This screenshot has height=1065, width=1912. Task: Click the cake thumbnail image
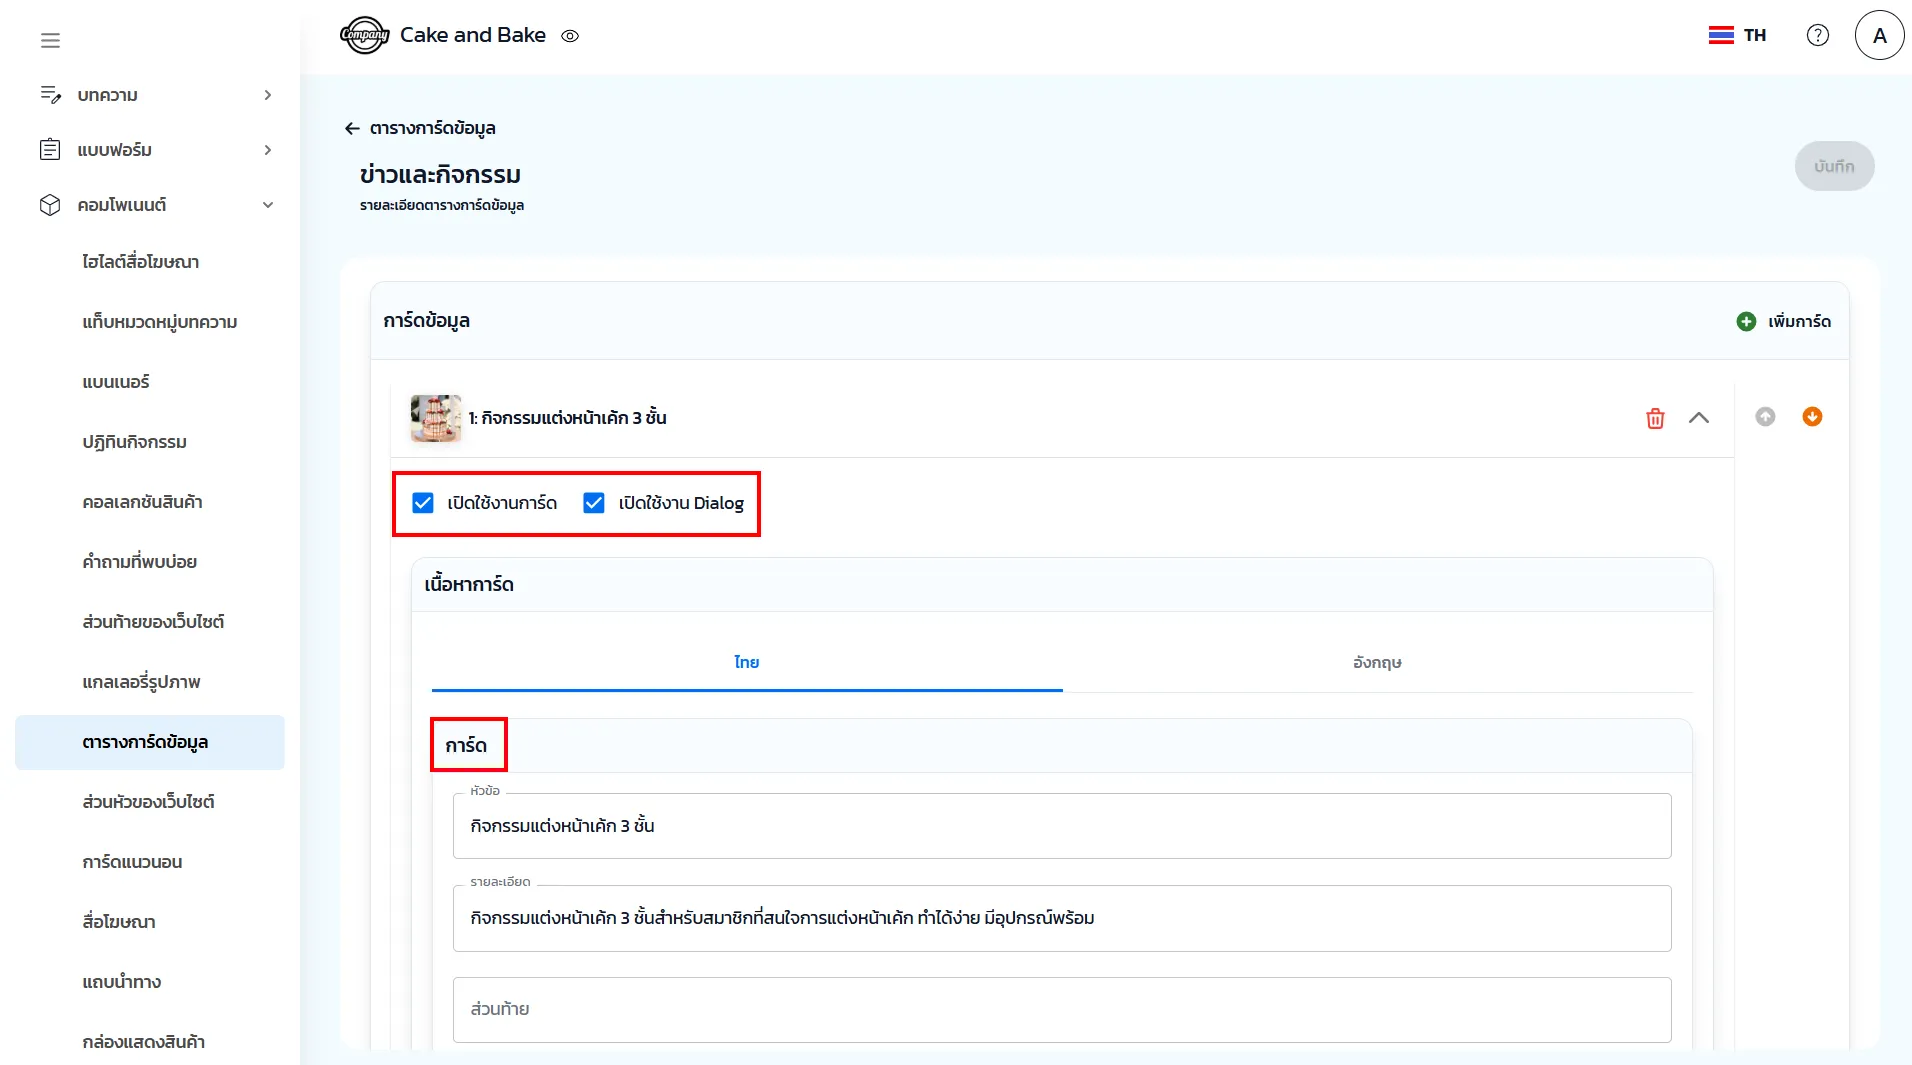(x=435, y=418)
